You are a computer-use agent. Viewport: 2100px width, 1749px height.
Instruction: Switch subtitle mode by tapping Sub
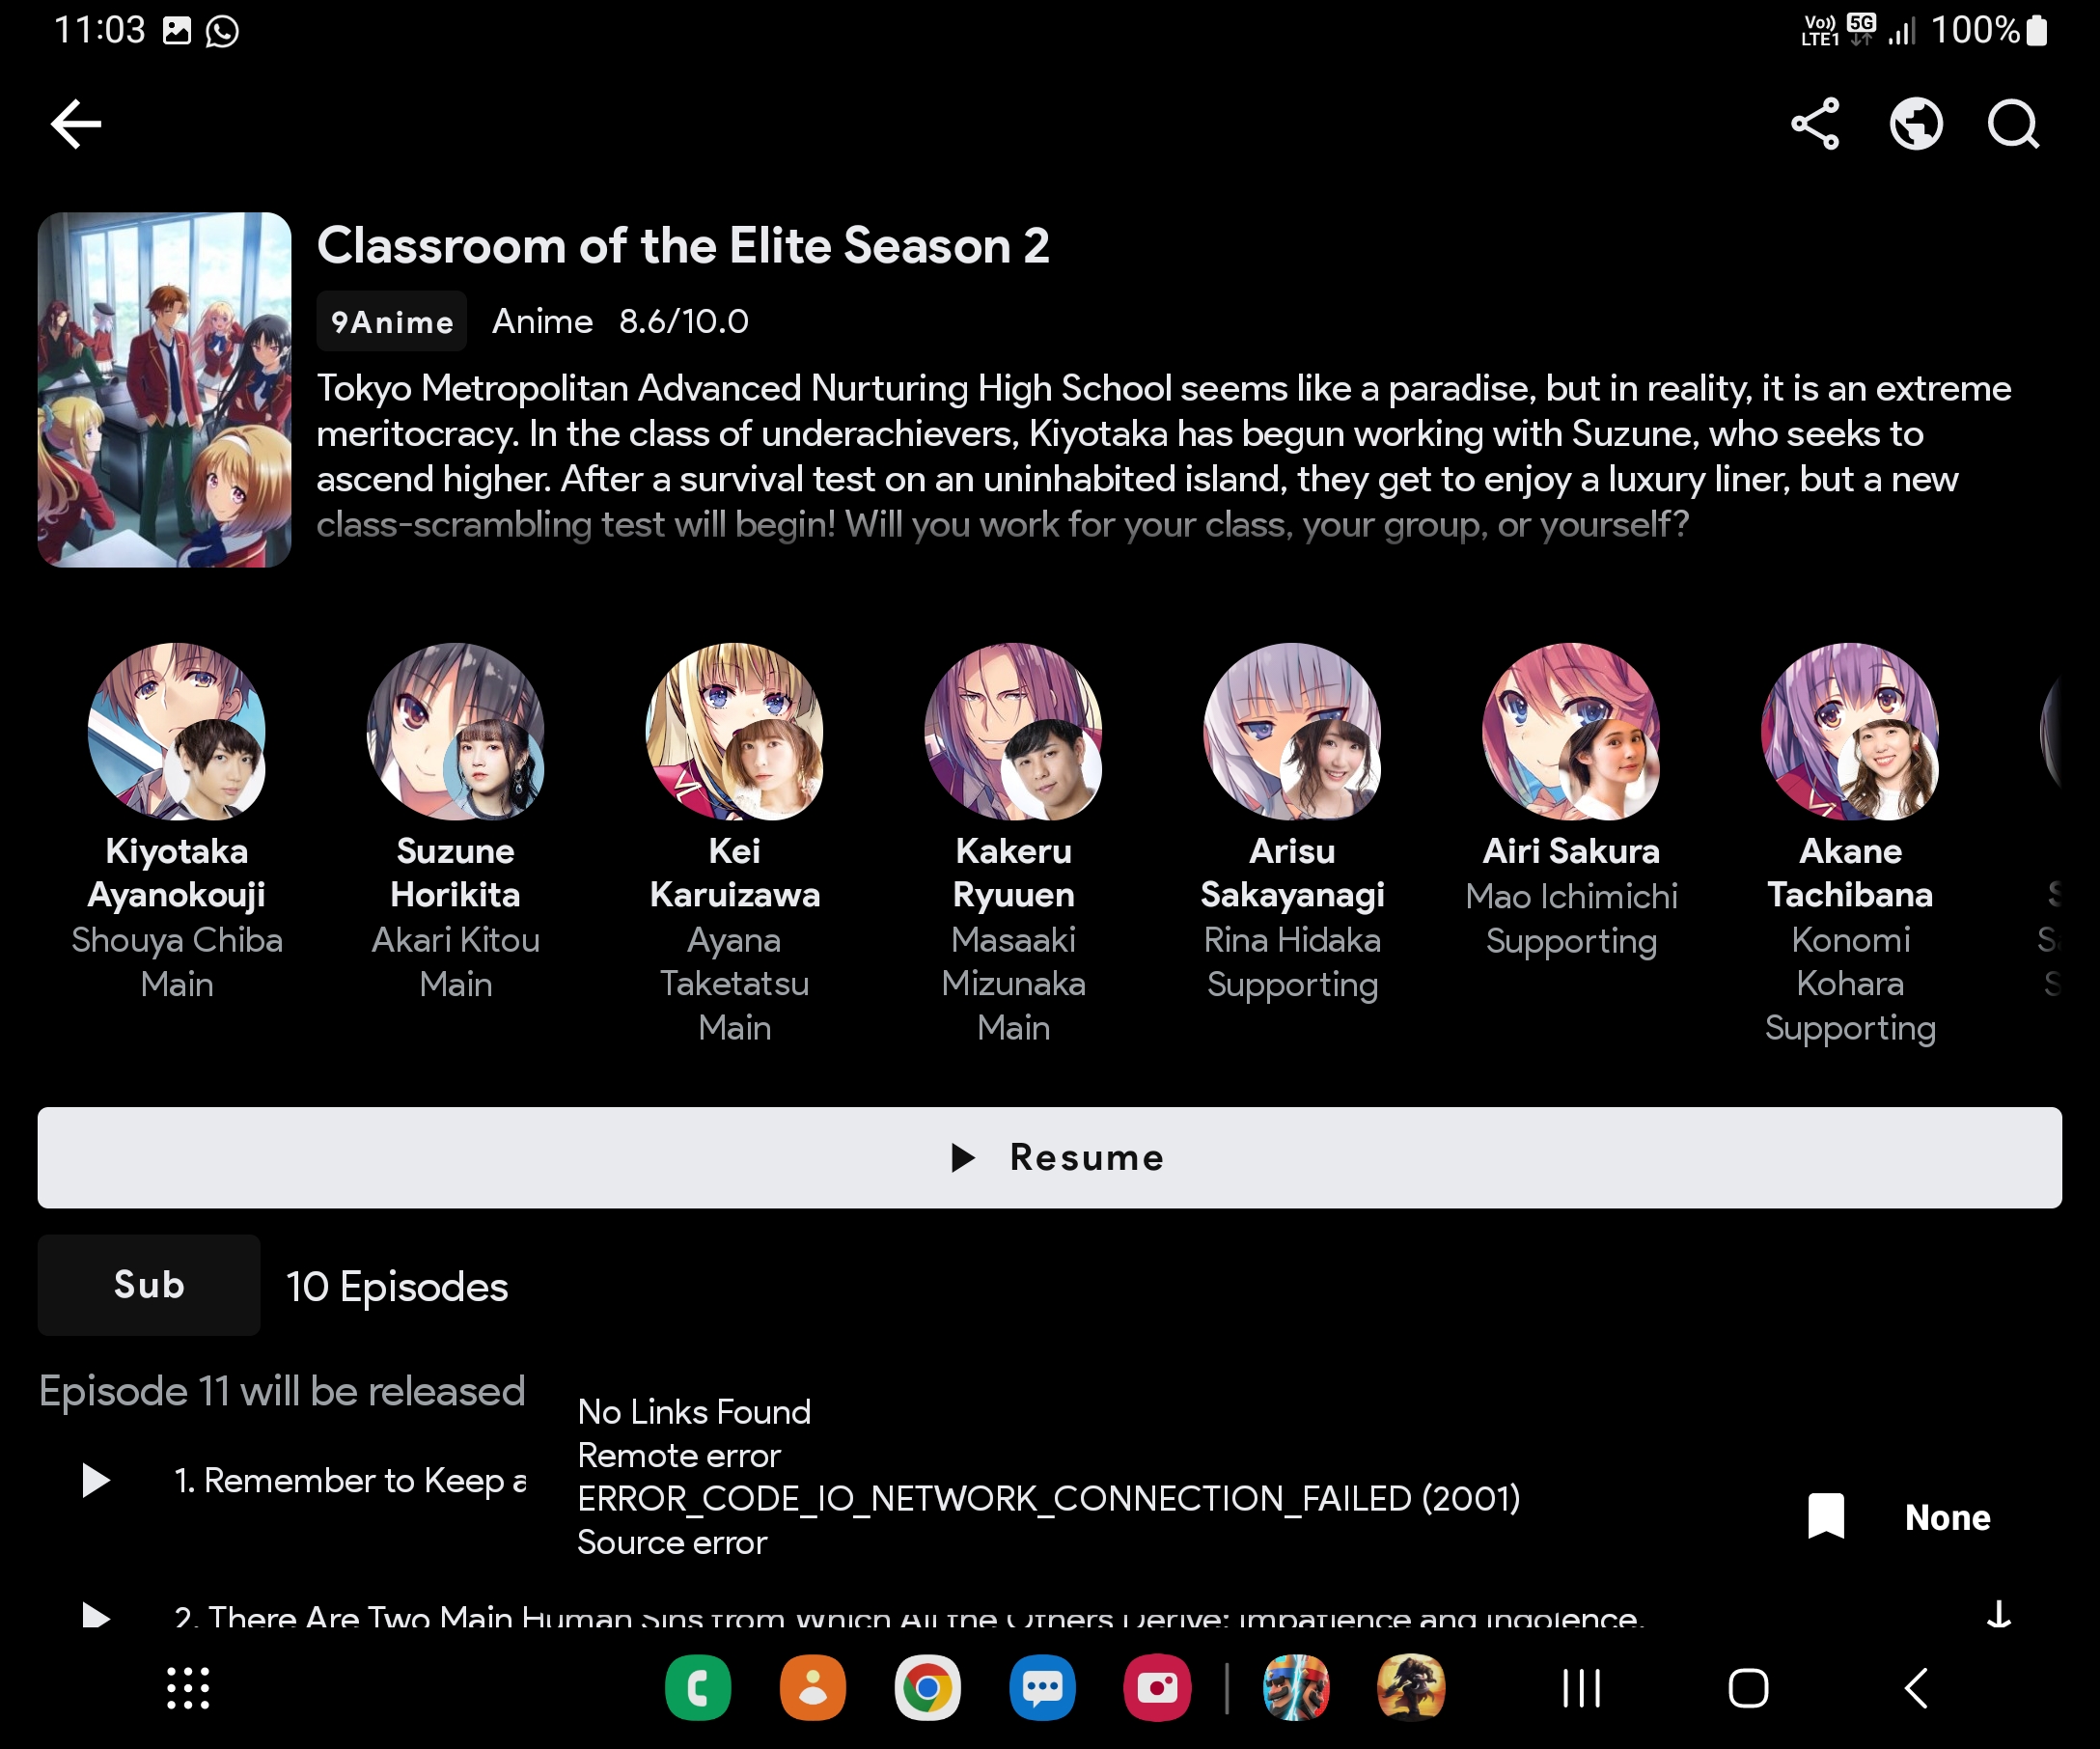click(148, 1285)
